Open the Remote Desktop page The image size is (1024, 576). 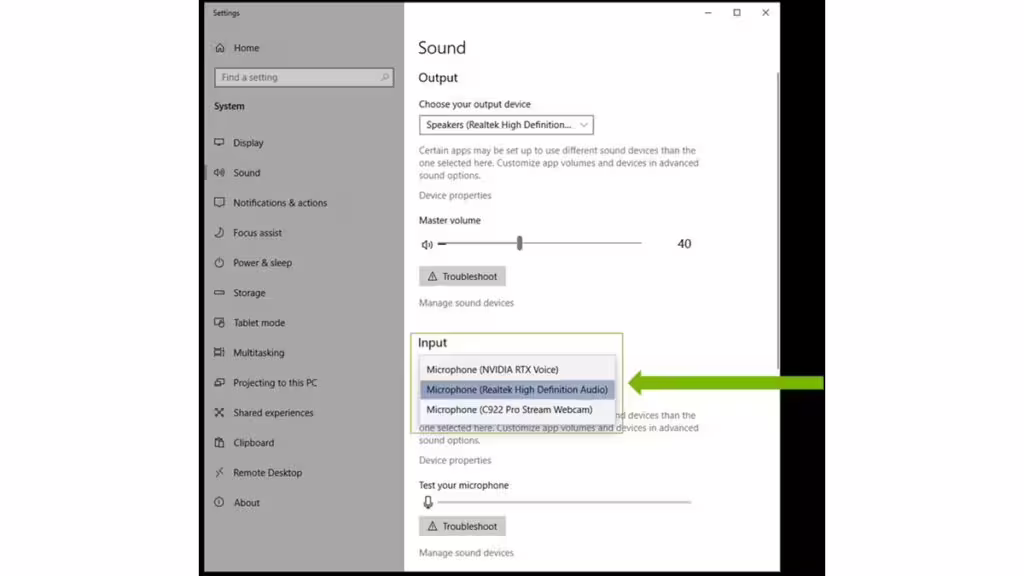coord(267,473)
